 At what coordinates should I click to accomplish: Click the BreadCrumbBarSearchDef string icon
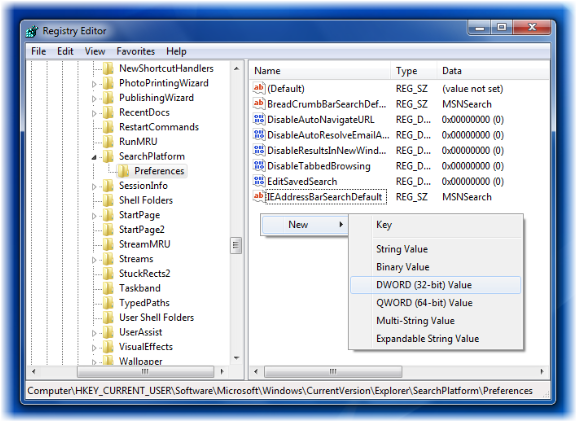click(259, 104)
